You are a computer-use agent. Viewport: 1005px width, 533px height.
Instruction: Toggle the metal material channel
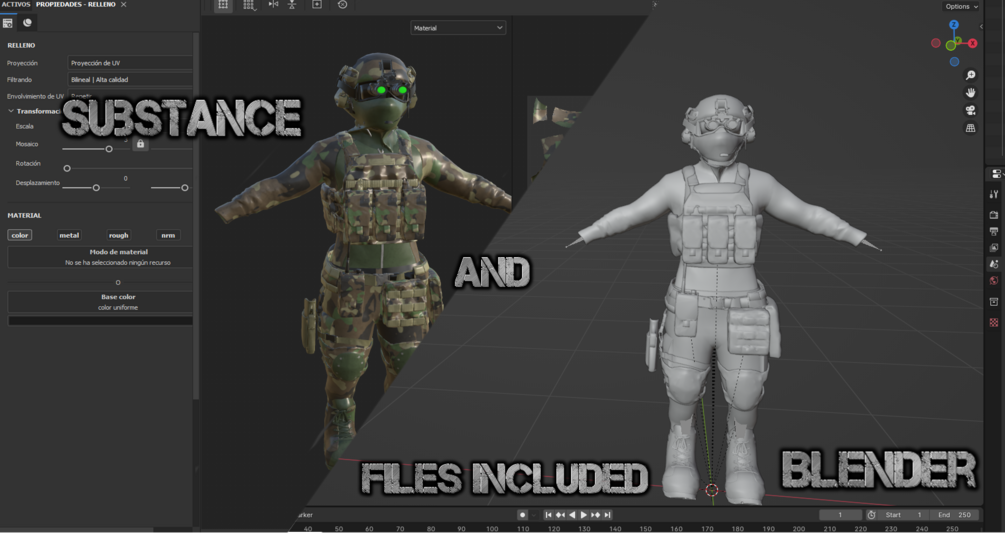(69, 235)
